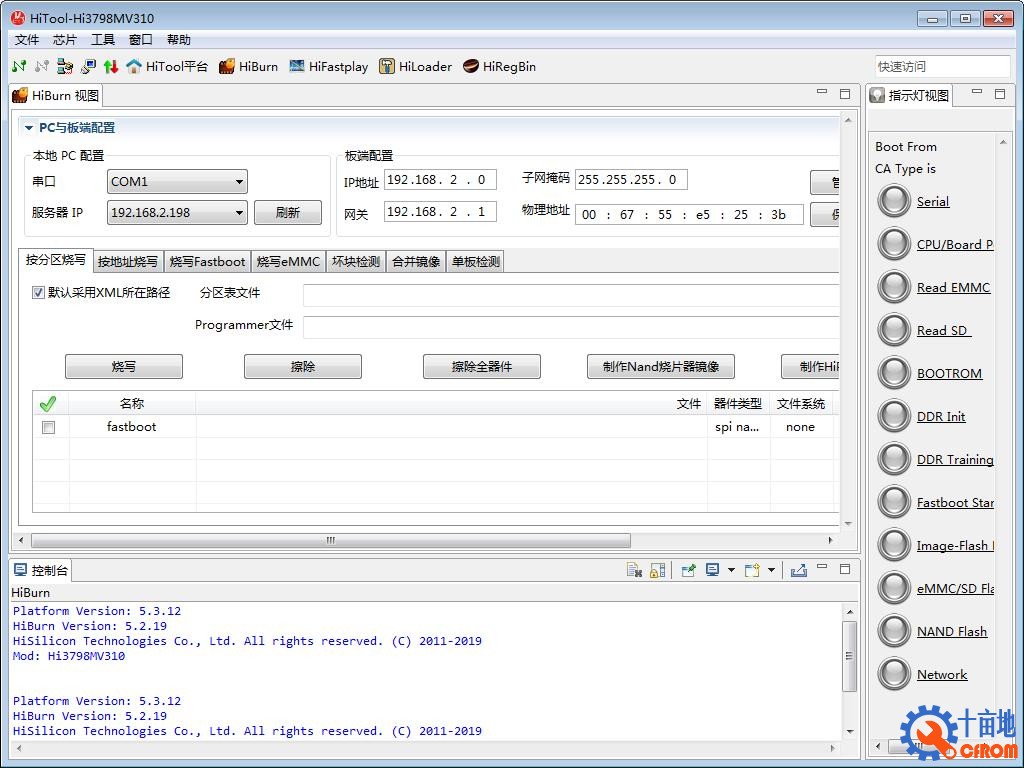Open the server IP 192.168.2.198 dropdown

click(178, 212)
